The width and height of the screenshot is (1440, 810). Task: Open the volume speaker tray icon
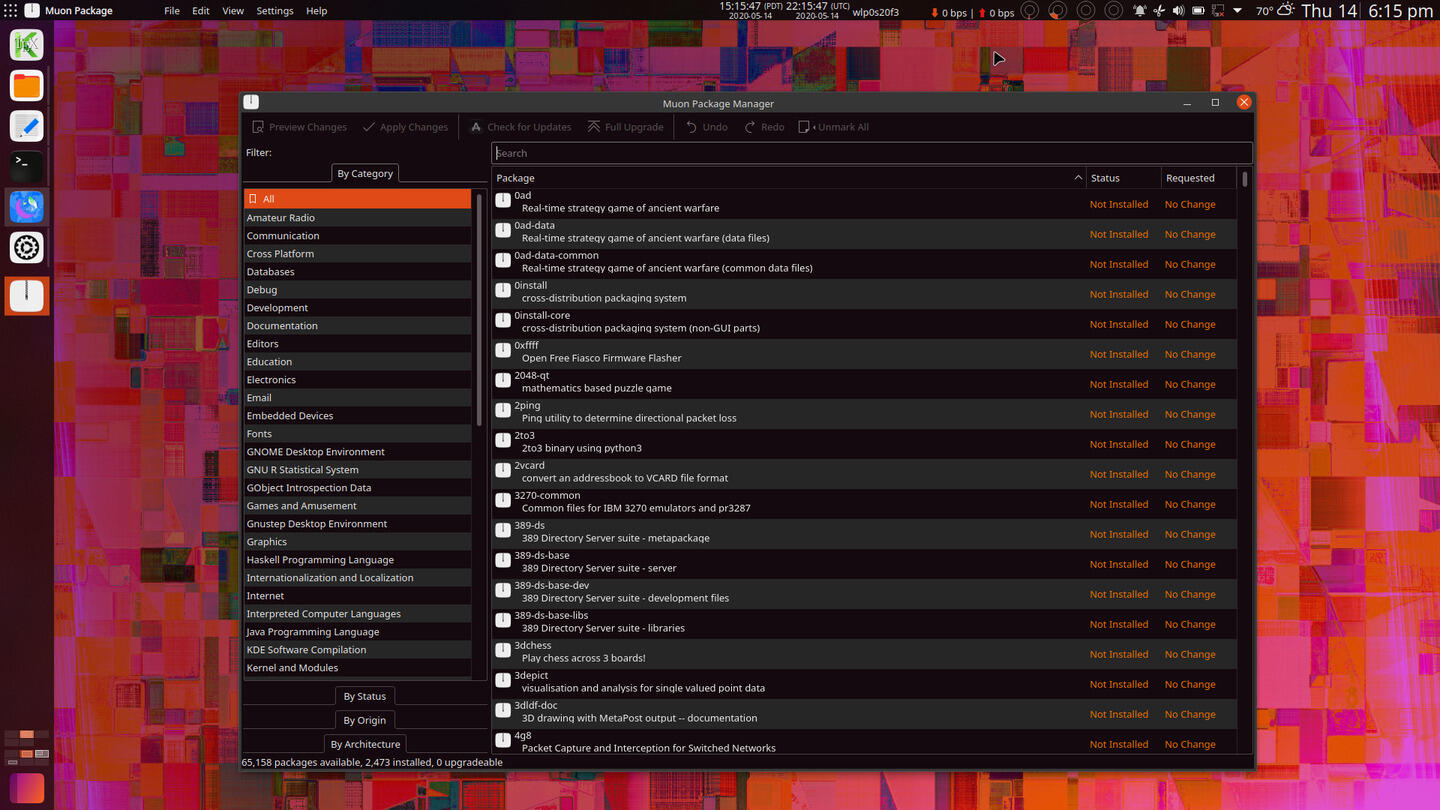point(1178,11)
